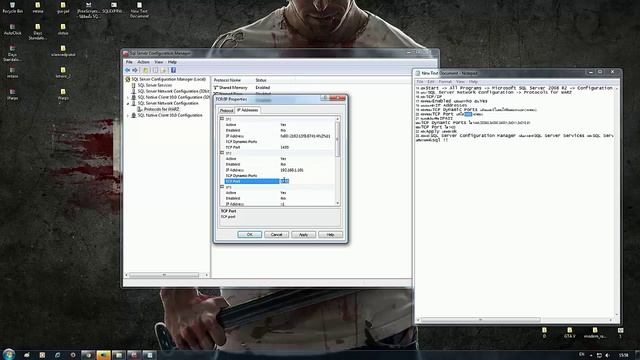
Task: Select the GTA V desktop icon
Action: point(569,333)
